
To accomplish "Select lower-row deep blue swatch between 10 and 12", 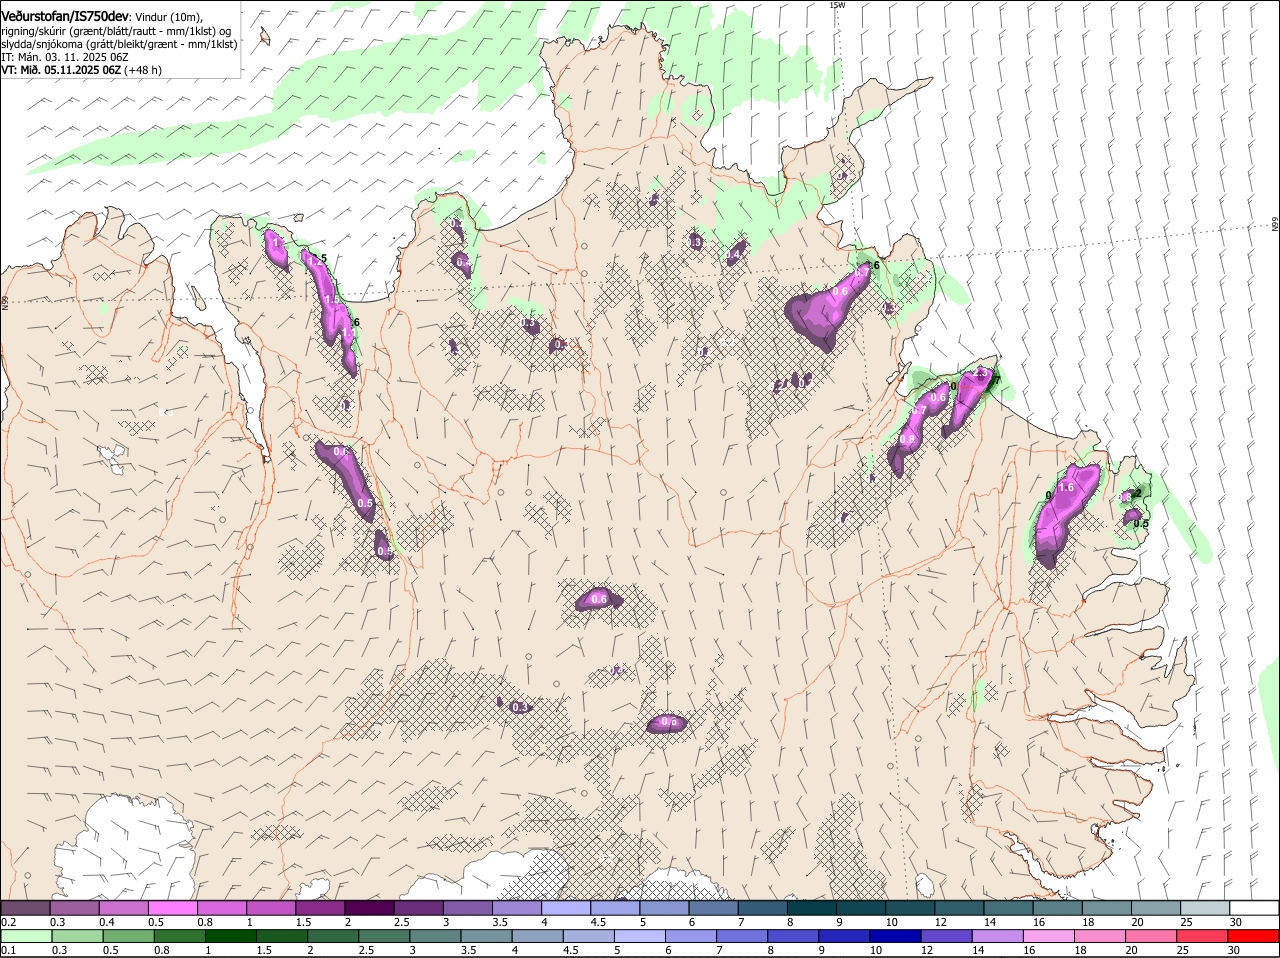I will tap(897, 936).
